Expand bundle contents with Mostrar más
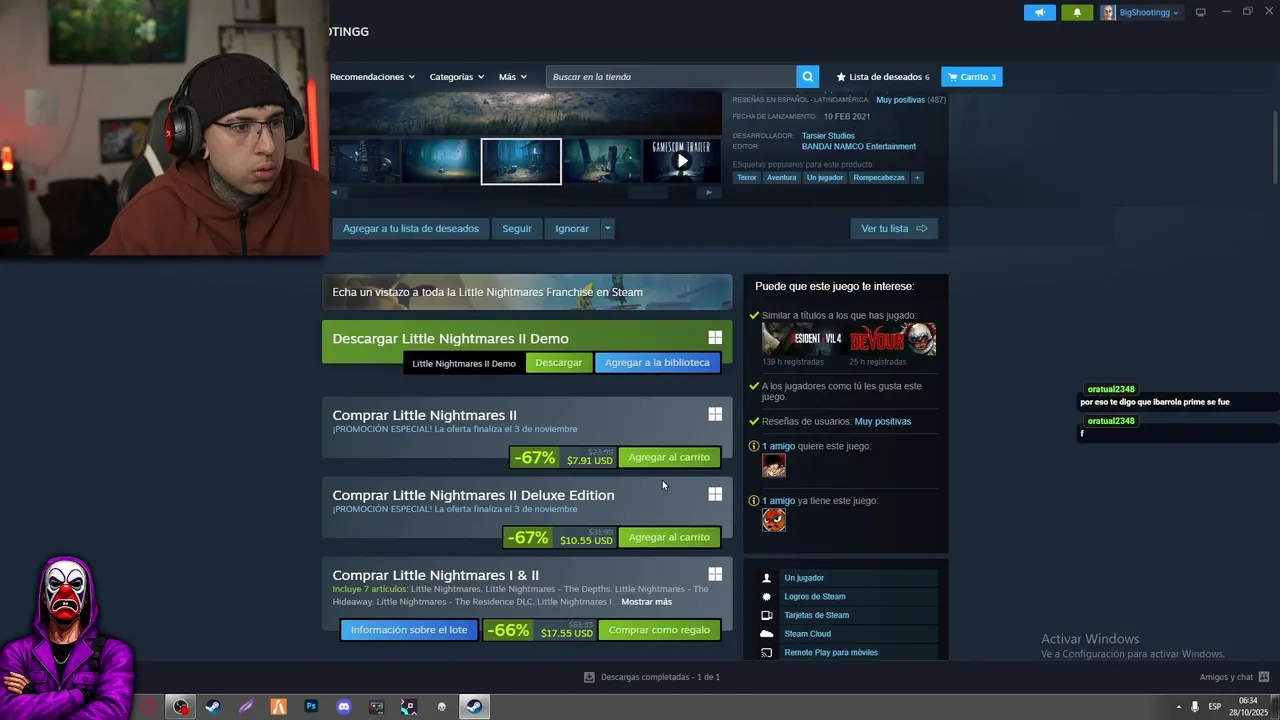The height and width of the screenshot is (720, 1280). click(x=646, y=602)
